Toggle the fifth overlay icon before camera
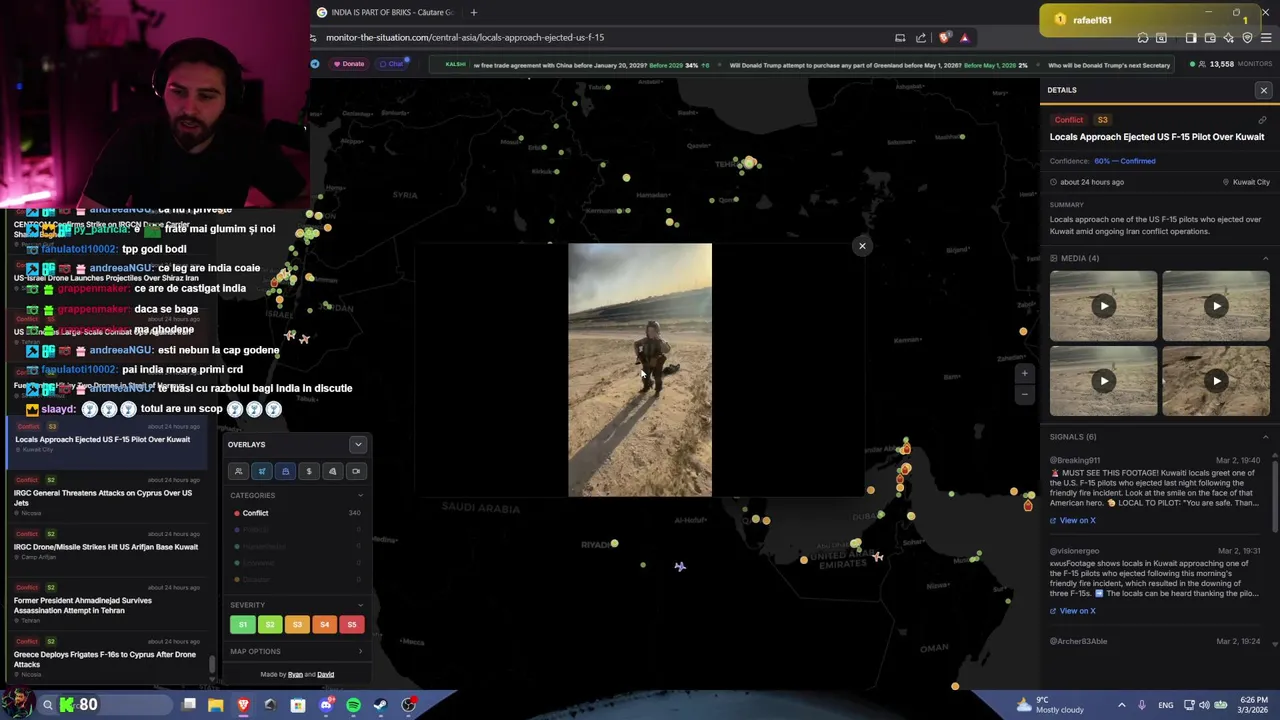The width and height of the screenshot is (1280, 720). 332,471
